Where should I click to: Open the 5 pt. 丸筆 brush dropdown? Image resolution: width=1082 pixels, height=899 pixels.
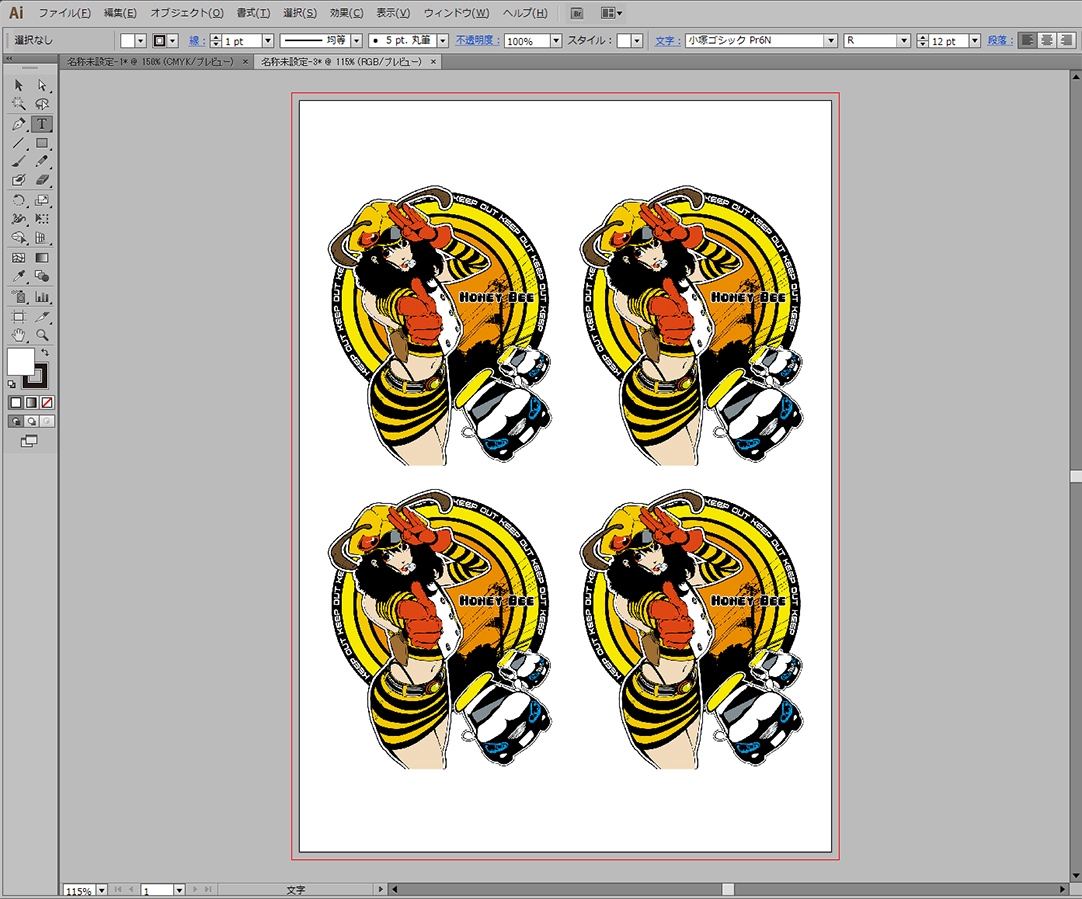click(x=443, y=41)
